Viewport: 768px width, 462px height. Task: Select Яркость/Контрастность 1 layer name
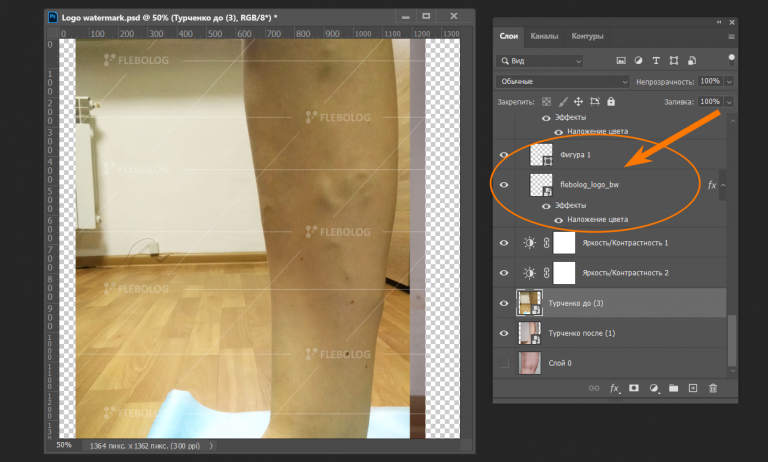point(625,243)
